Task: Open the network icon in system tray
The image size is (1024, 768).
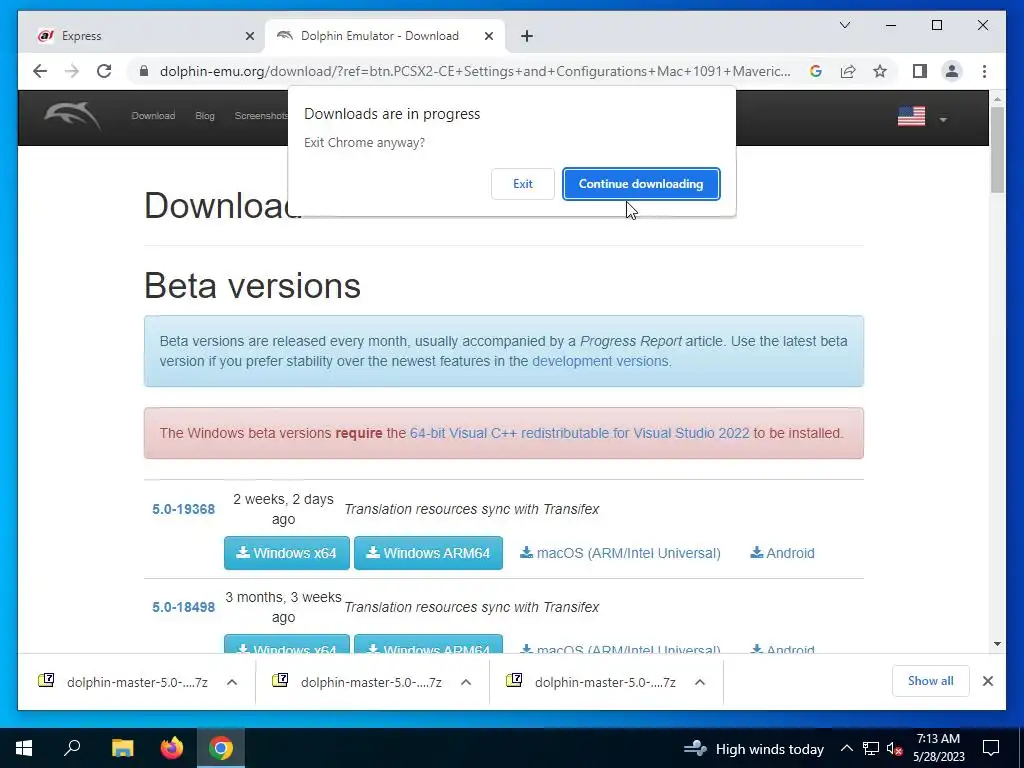Action: [x=871, y=748]
